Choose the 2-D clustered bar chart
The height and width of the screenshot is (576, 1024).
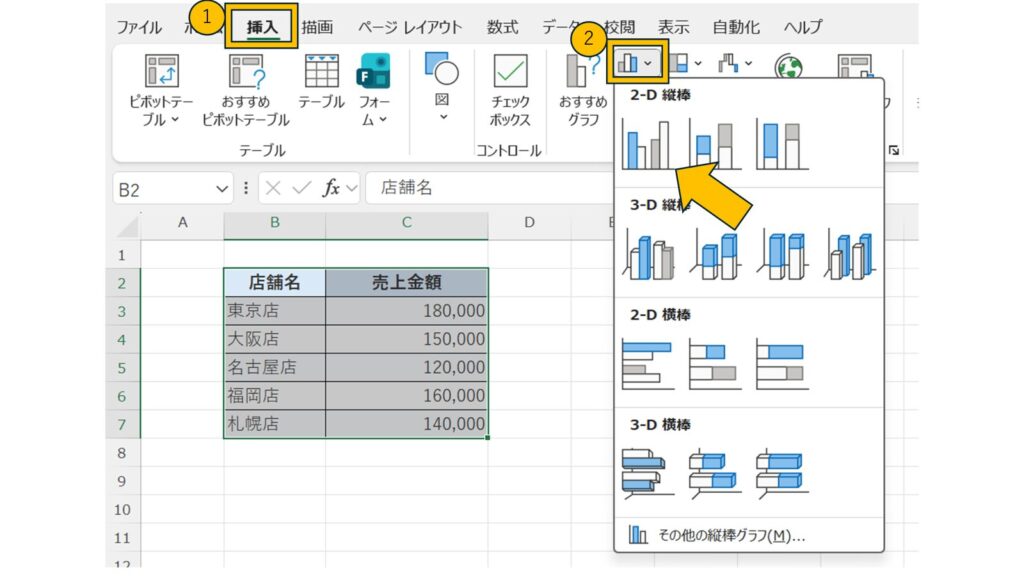(647, 363)
